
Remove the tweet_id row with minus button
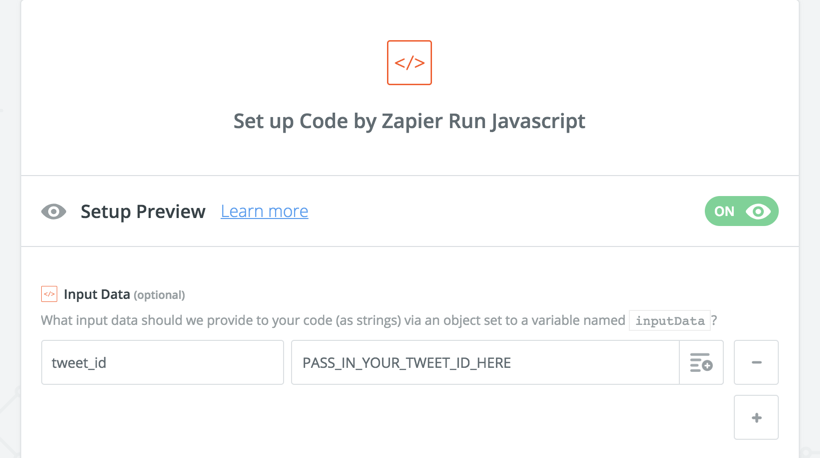coord(756,362)
